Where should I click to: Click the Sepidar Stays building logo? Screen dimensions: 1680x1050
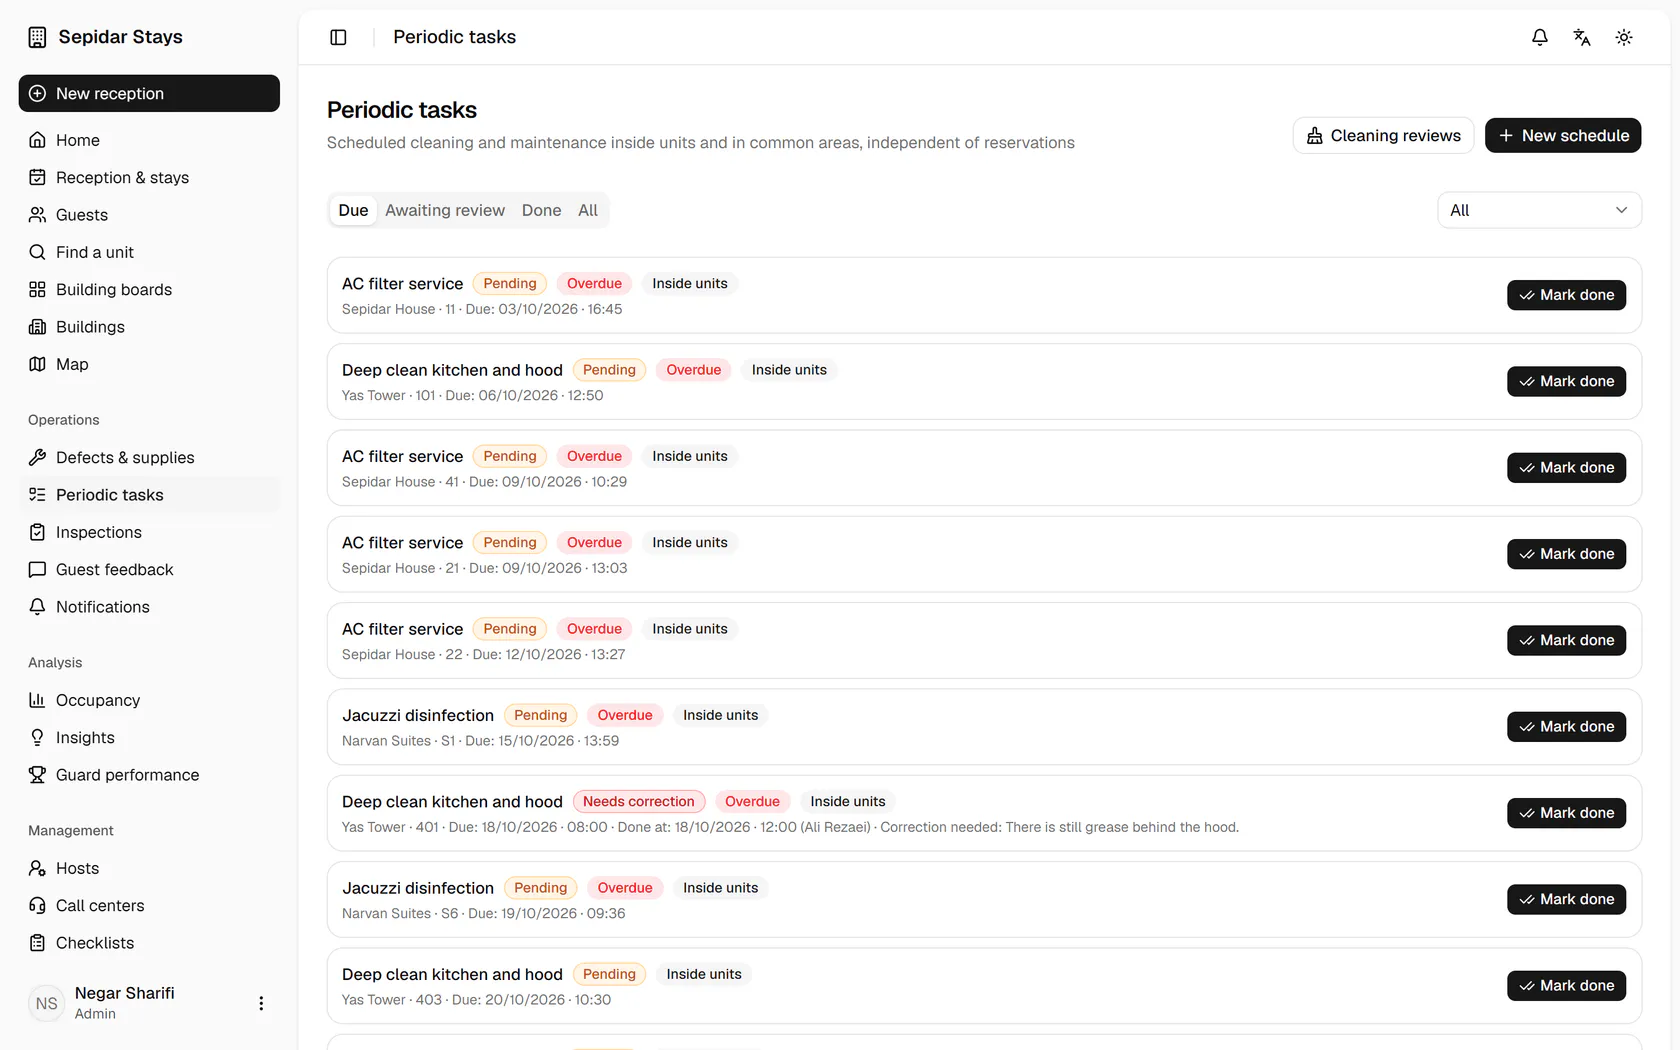pos(37,37)
